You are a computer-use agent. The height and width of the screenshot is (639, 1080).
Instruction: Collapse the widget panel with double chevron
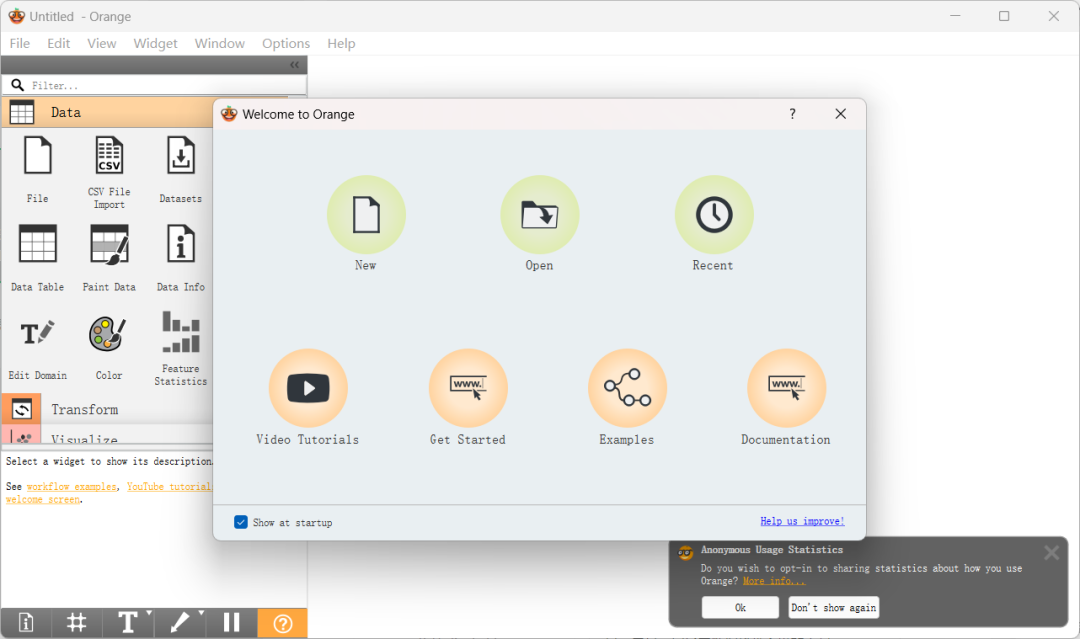[295, 65]
